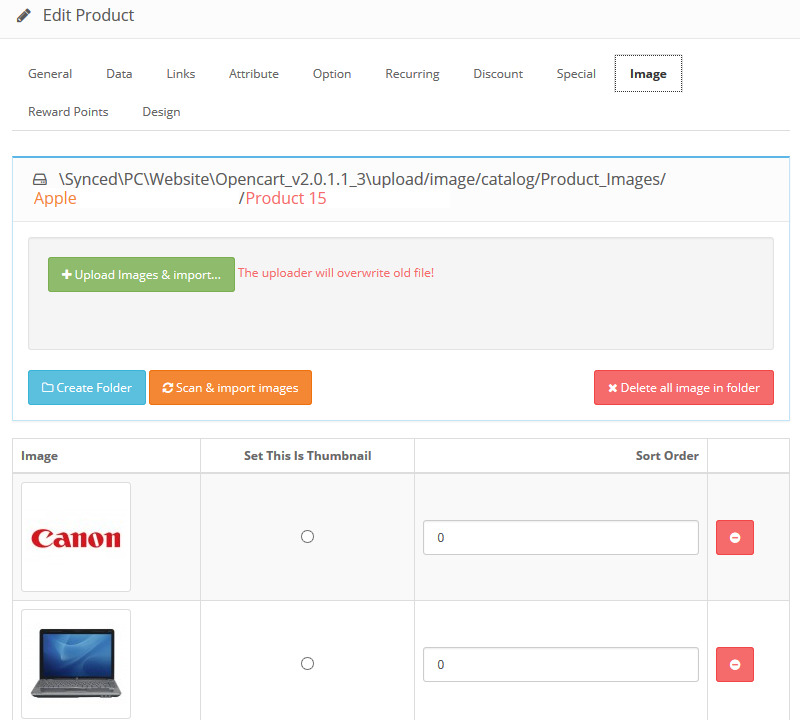Image resolution: width=800 pixels, height=720 pixels.
Task: Select the Option tab
Action: (332, 74)
